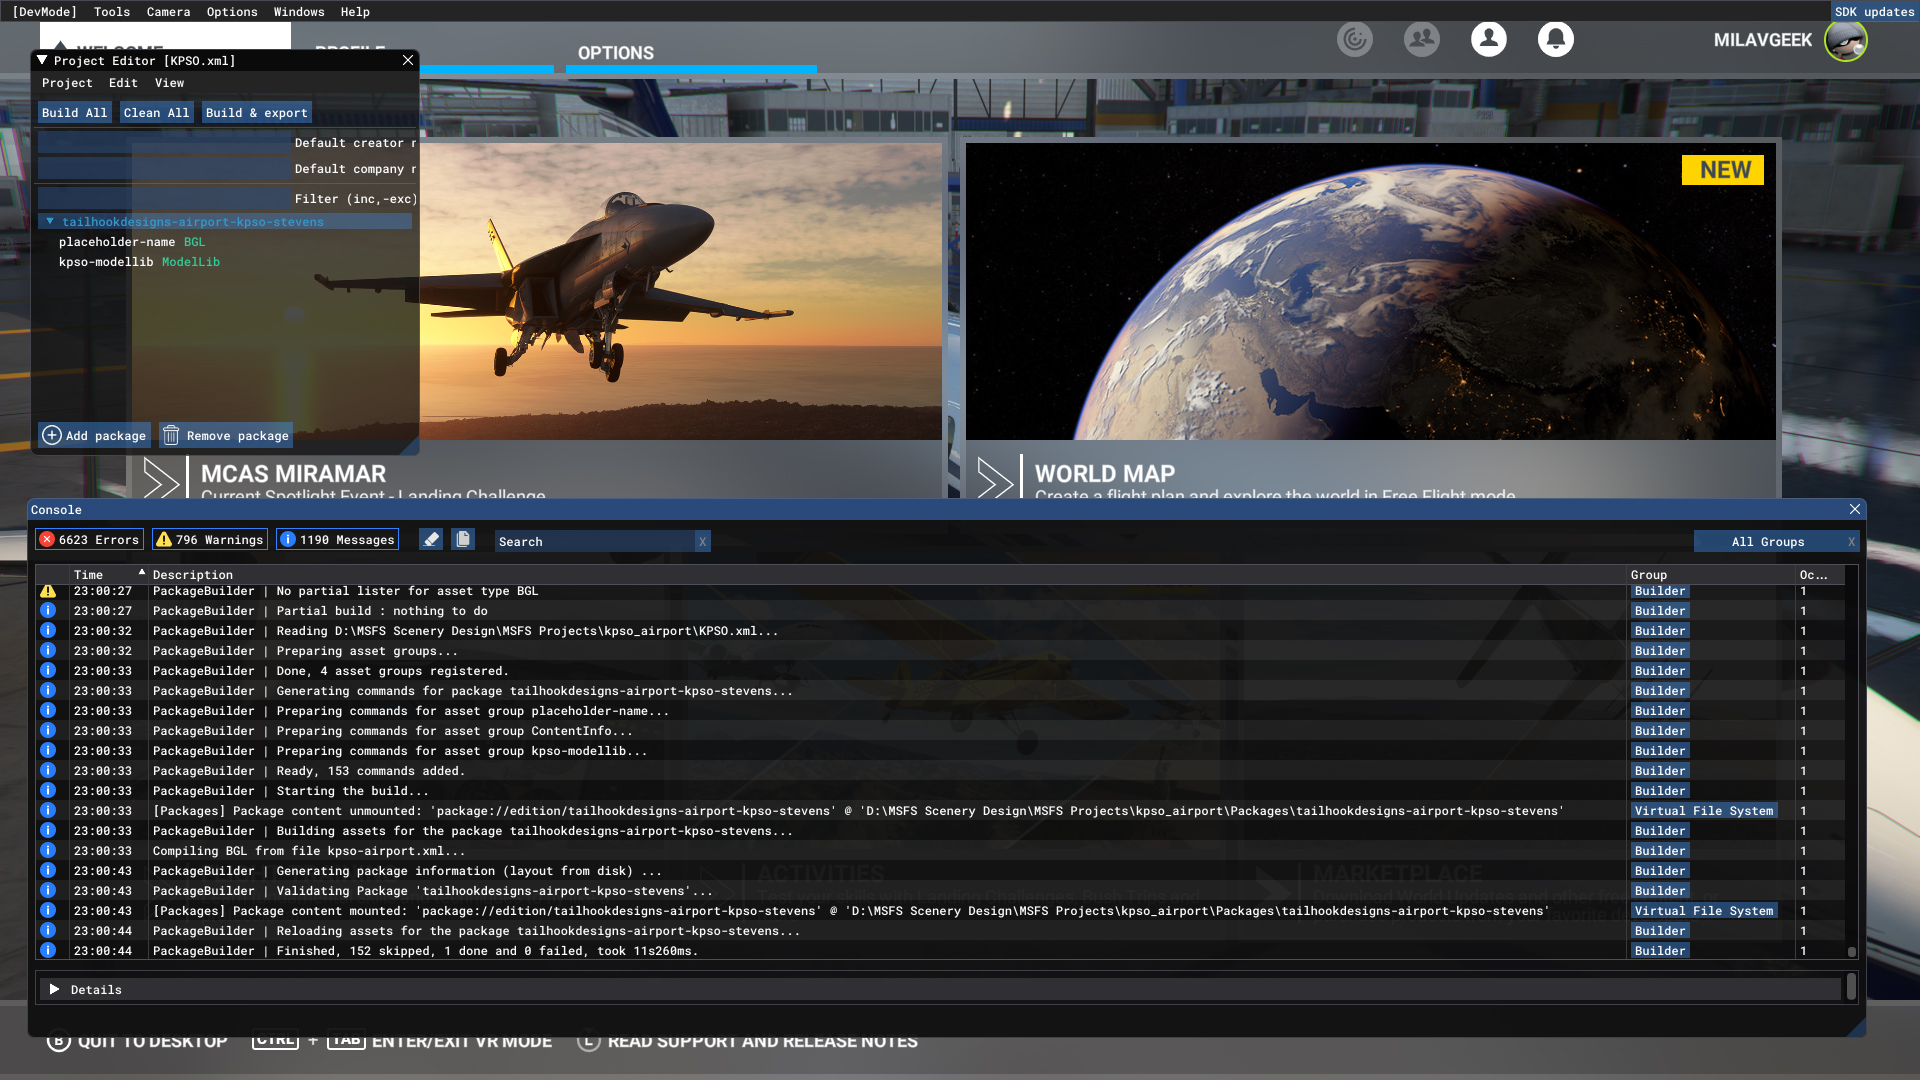Clear the console search with X
1920x1080 pixels.
pyautogui.click(x=703, y=542)
